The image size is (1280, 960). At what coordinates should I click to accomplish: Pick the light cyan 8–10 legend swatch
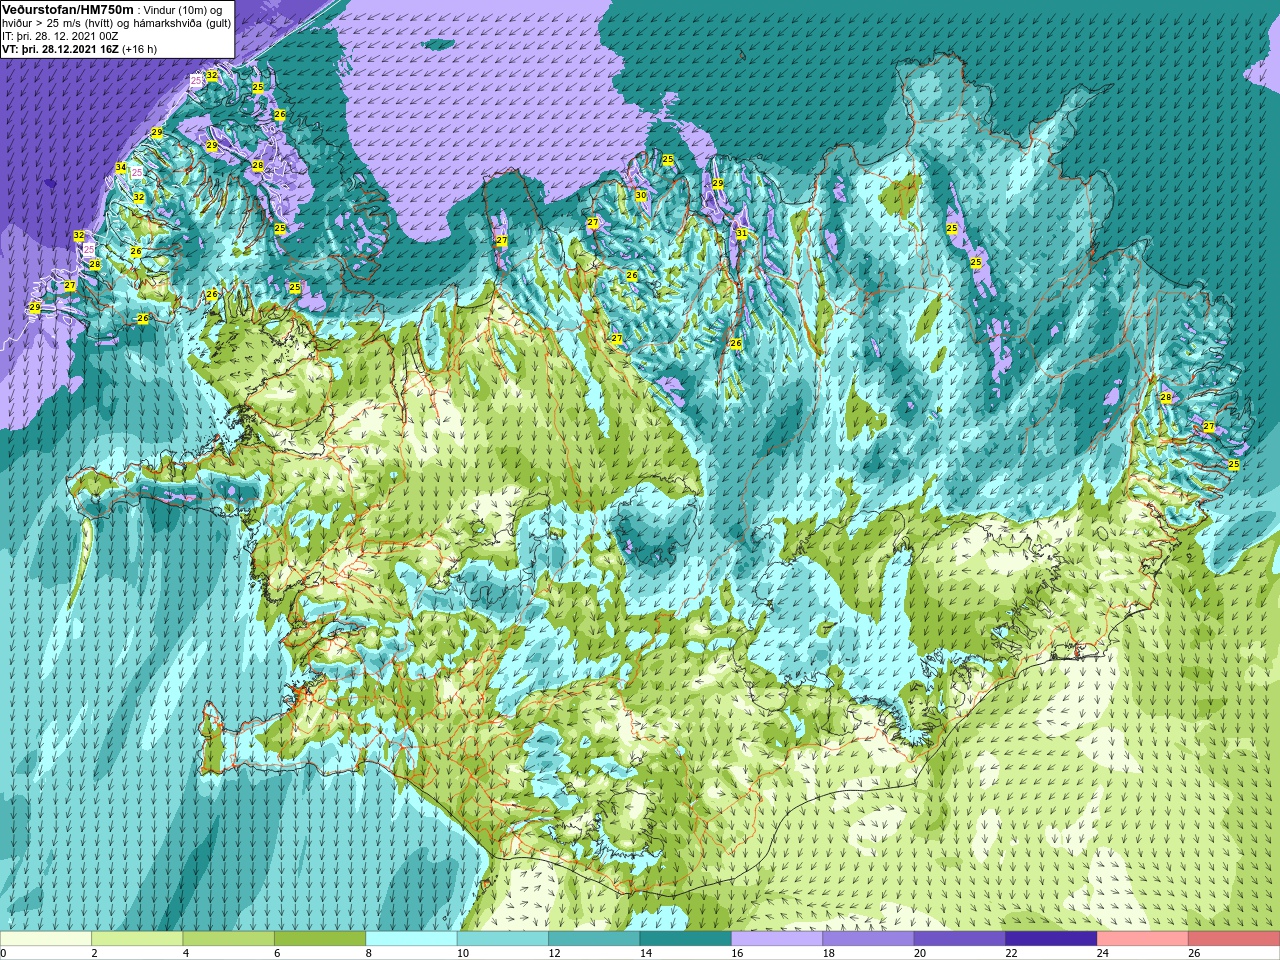tap(411, 940)
